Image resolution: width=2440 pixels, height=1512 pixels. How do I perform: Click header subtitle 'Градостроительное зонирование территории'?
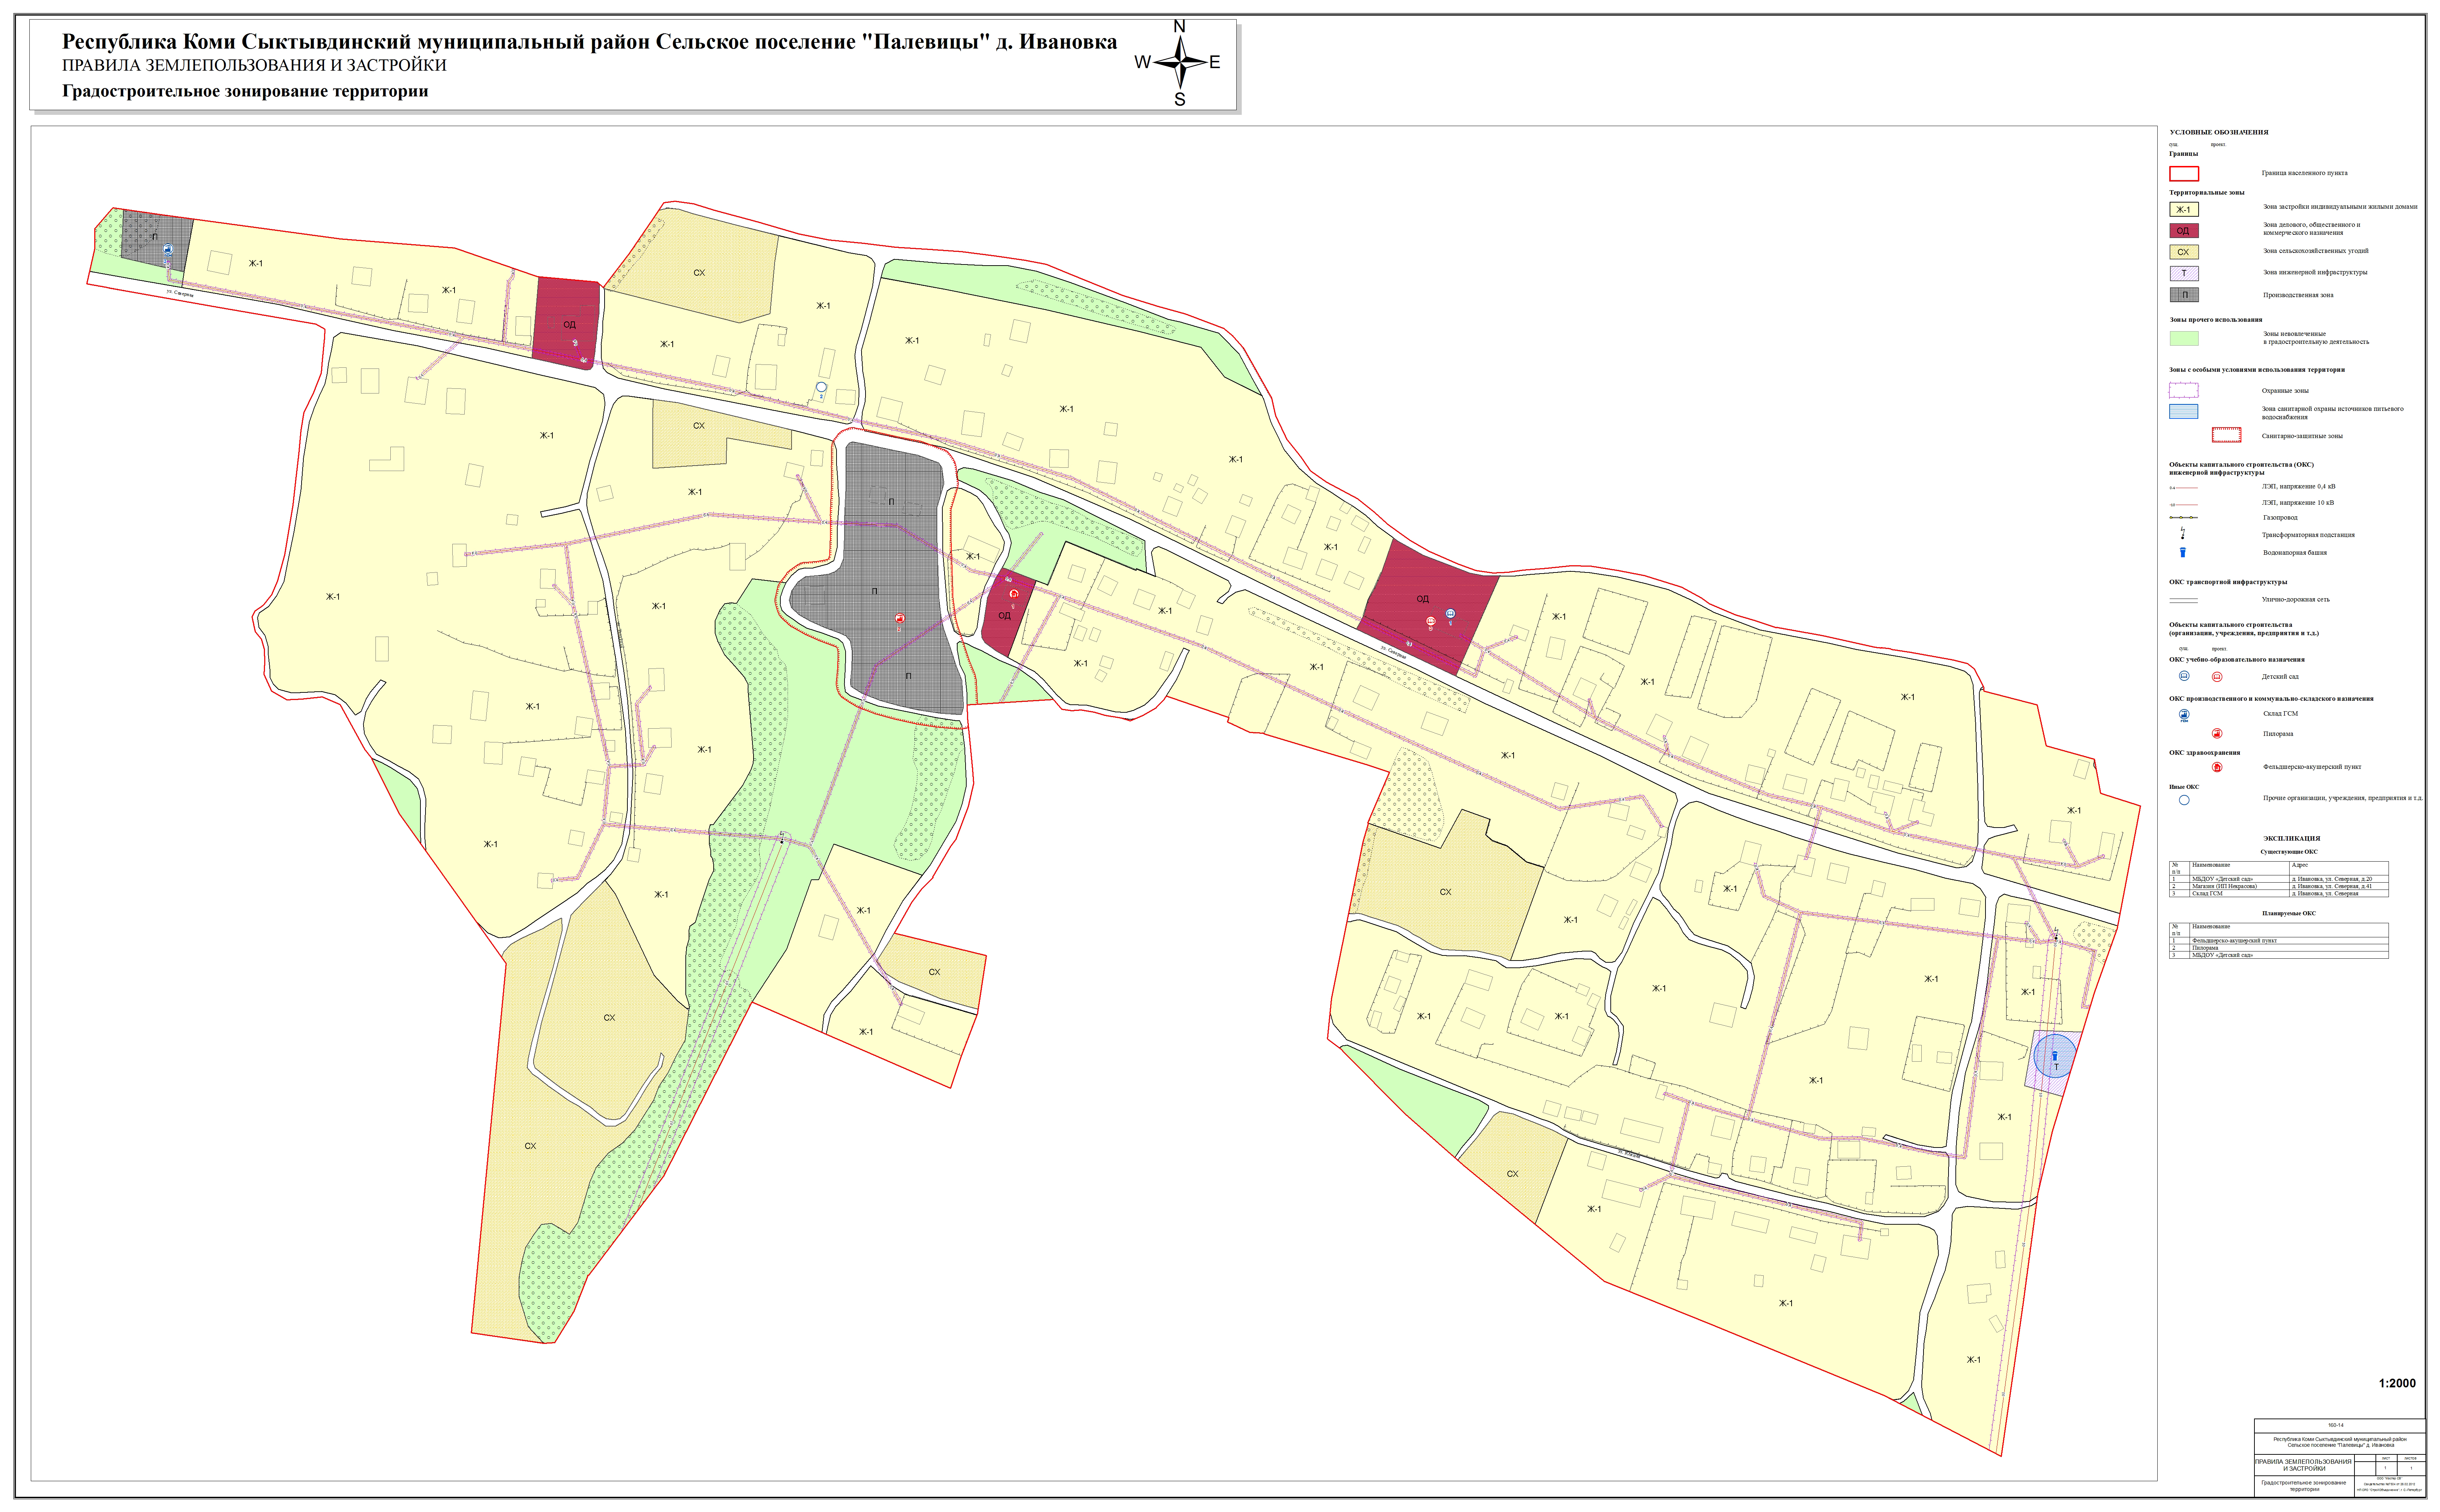point(245,91)
